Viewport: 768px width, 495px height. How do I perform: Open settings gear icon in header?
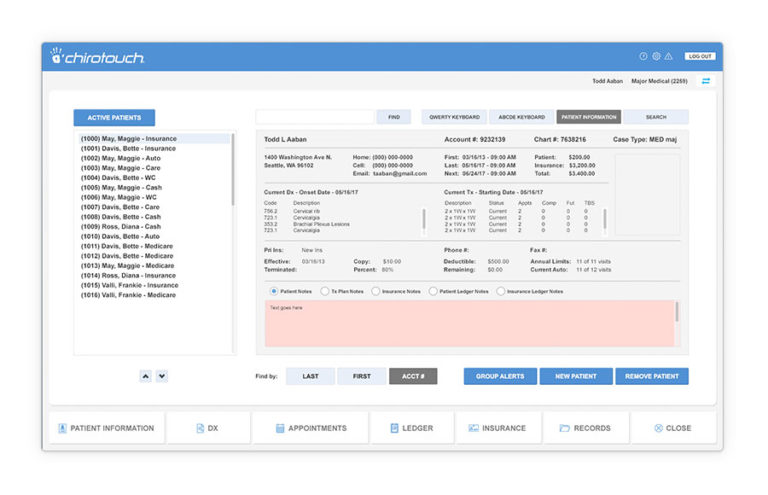point(656,57)
